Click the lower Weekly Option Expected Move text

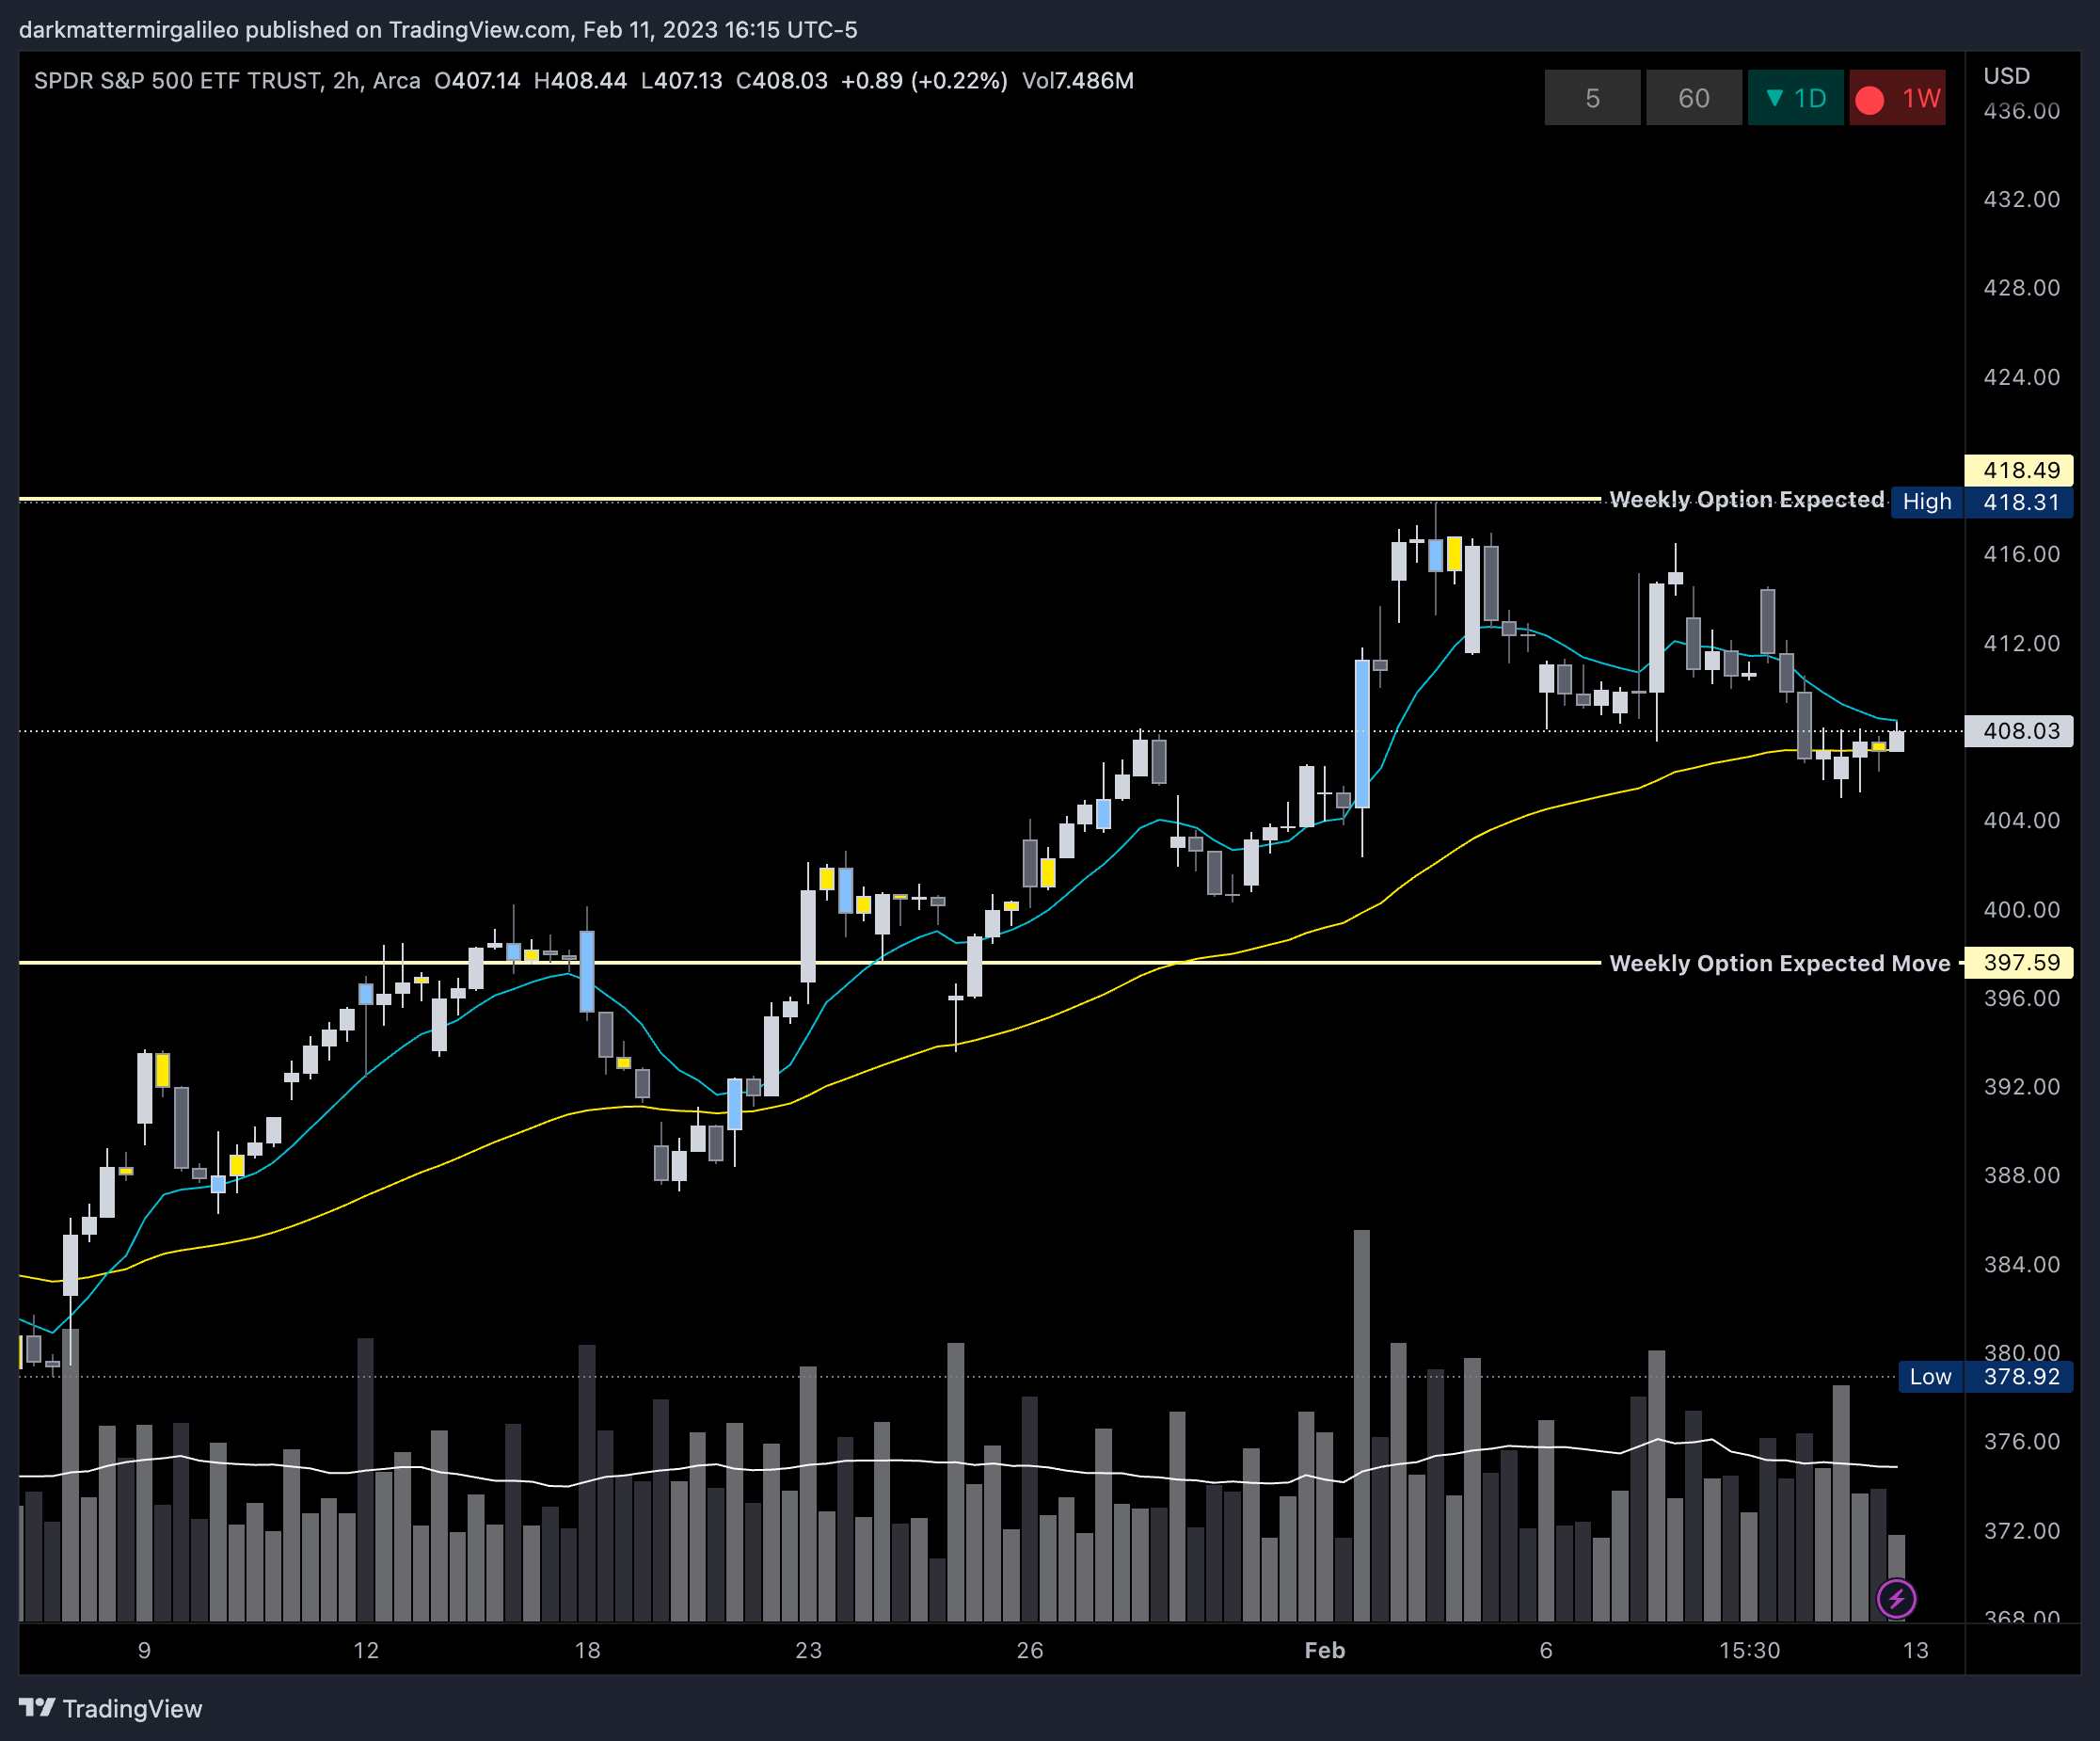tap(1780, 963)
